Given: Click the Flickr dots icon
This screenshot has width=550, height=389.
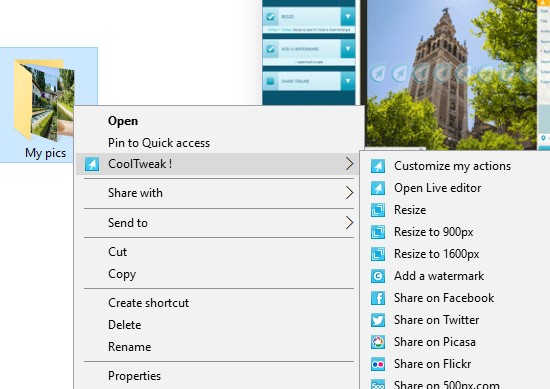Looking at the screenshot, I should 378,364.
